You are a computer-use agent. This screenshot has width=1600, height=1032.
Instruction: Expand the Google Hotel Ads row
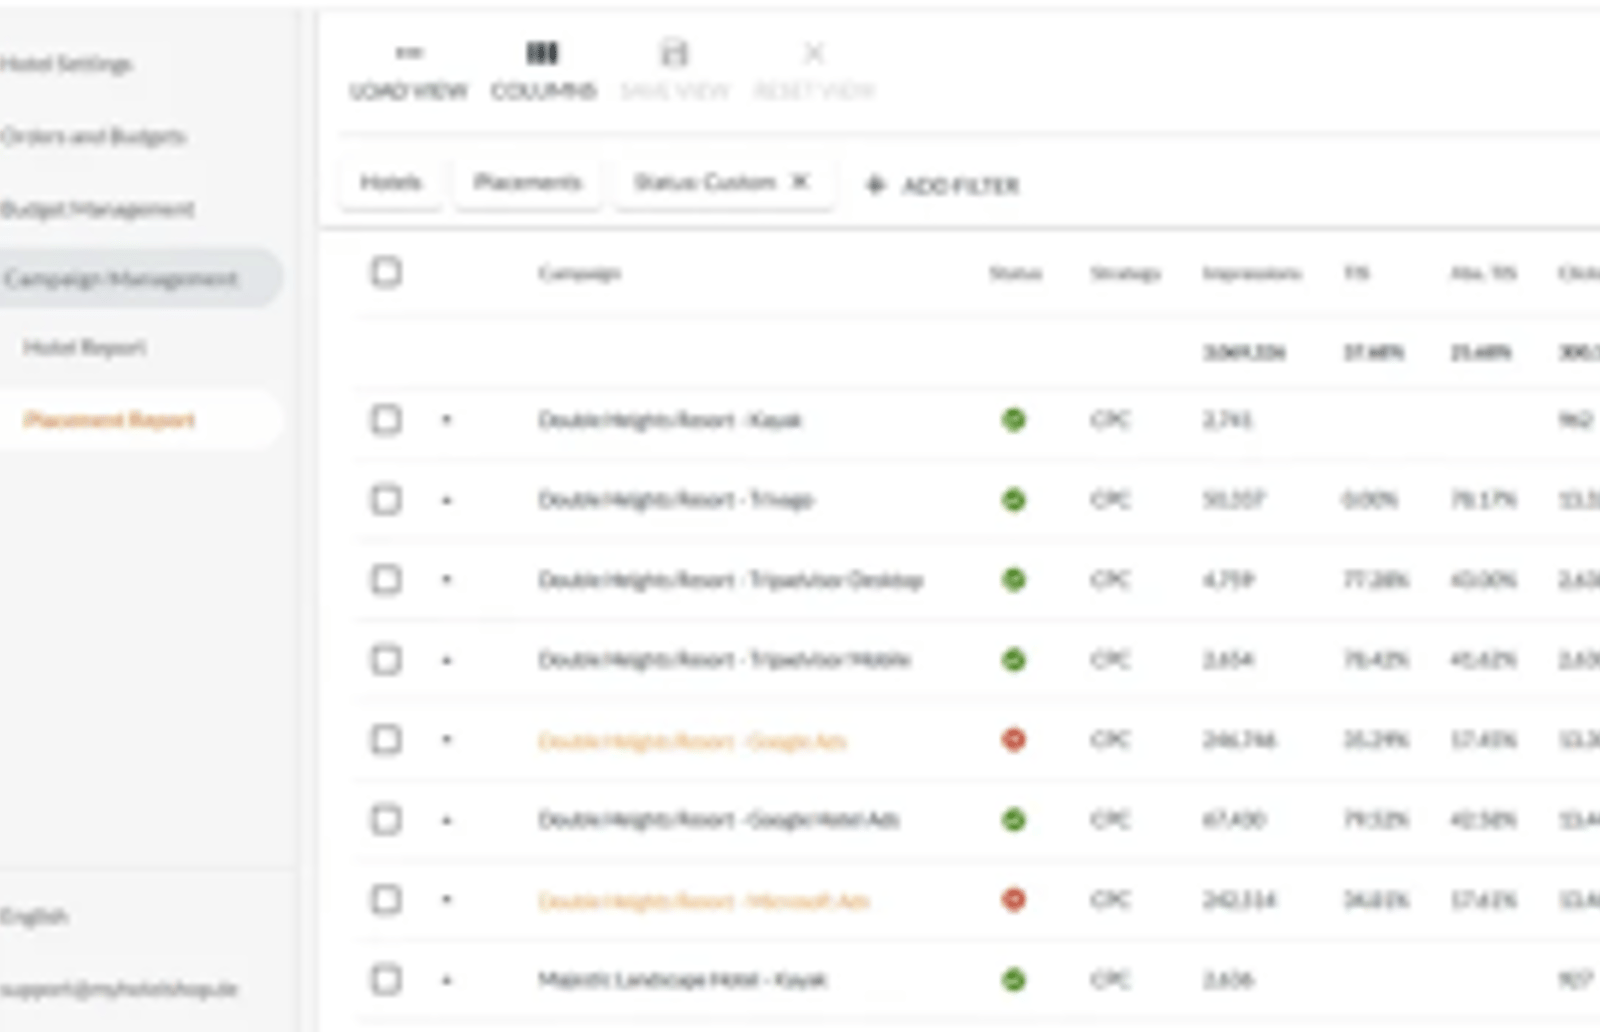pyautogui.click(x=447, y=820)
